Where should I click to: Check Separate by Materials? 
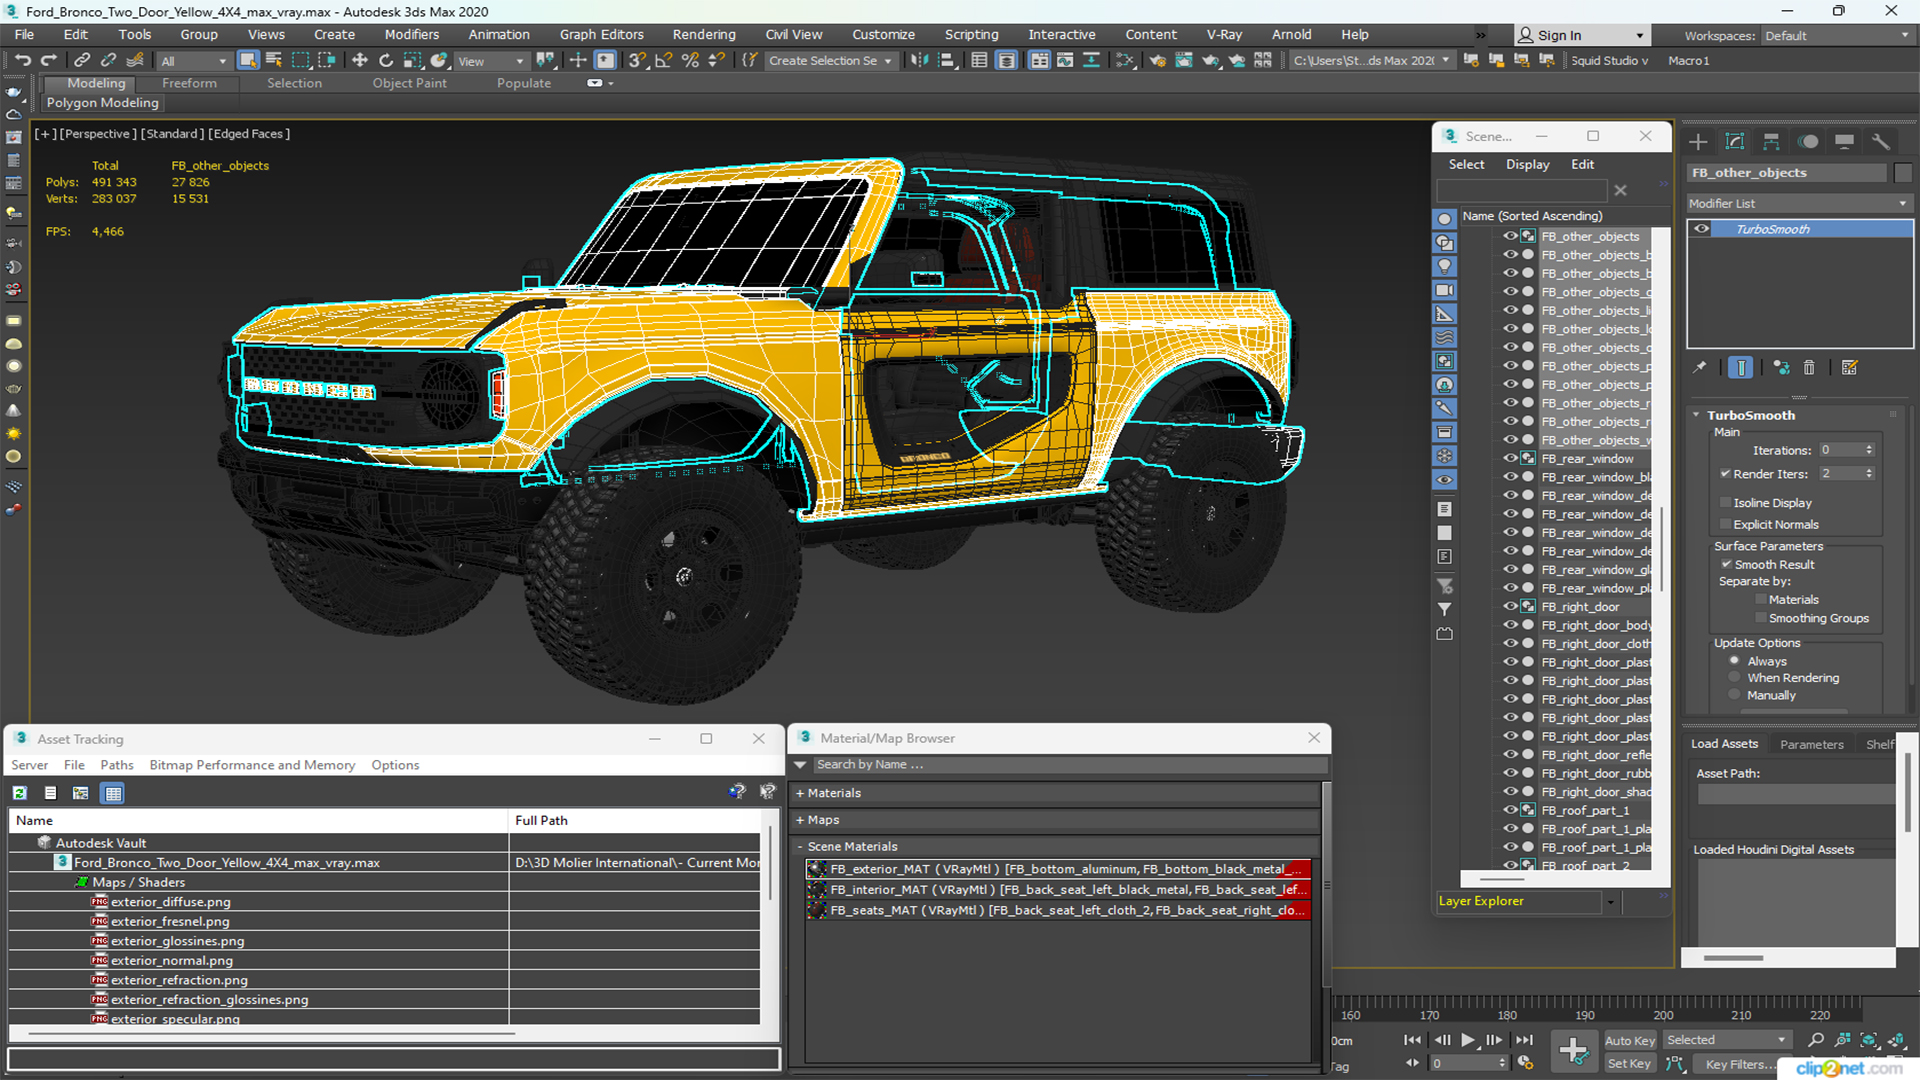tap(1761, 599)
